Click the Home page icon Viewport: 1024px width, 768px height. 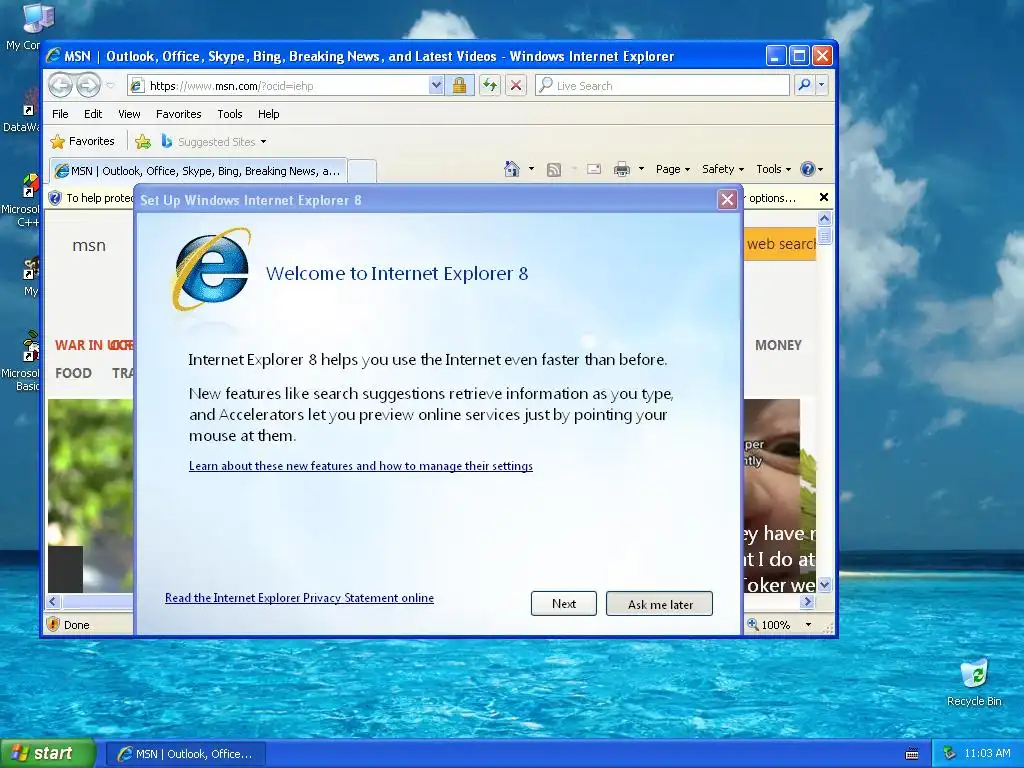511,169
